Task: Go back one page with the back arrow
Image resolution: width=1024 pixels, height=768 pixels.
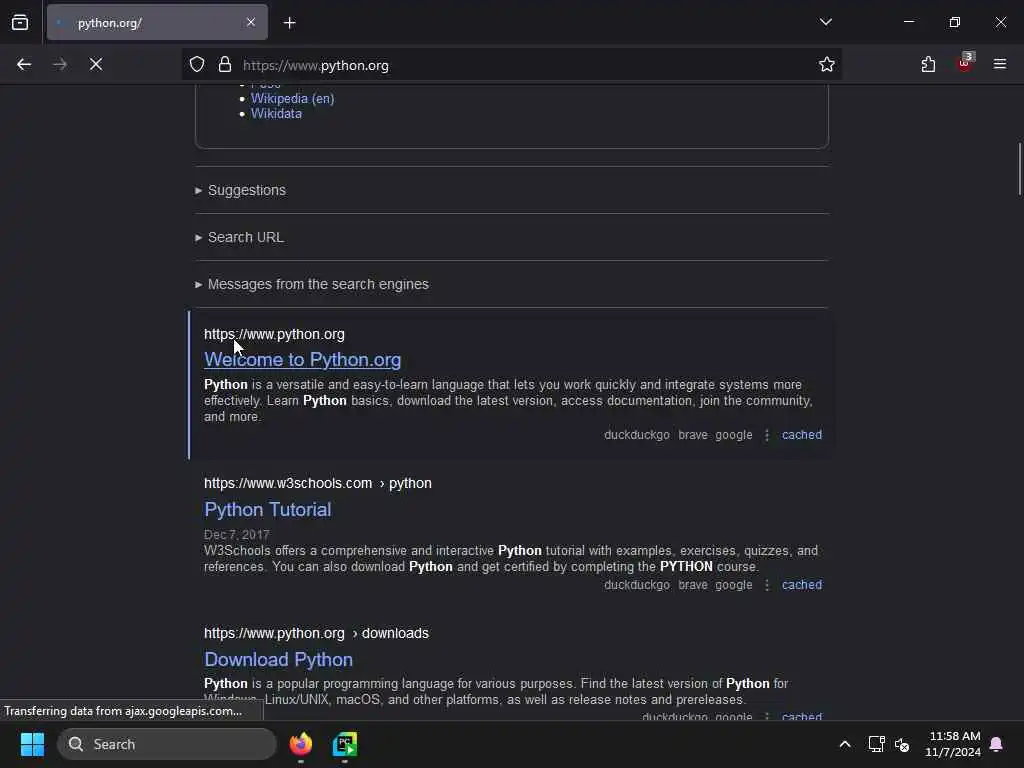Action: [24, 65]
